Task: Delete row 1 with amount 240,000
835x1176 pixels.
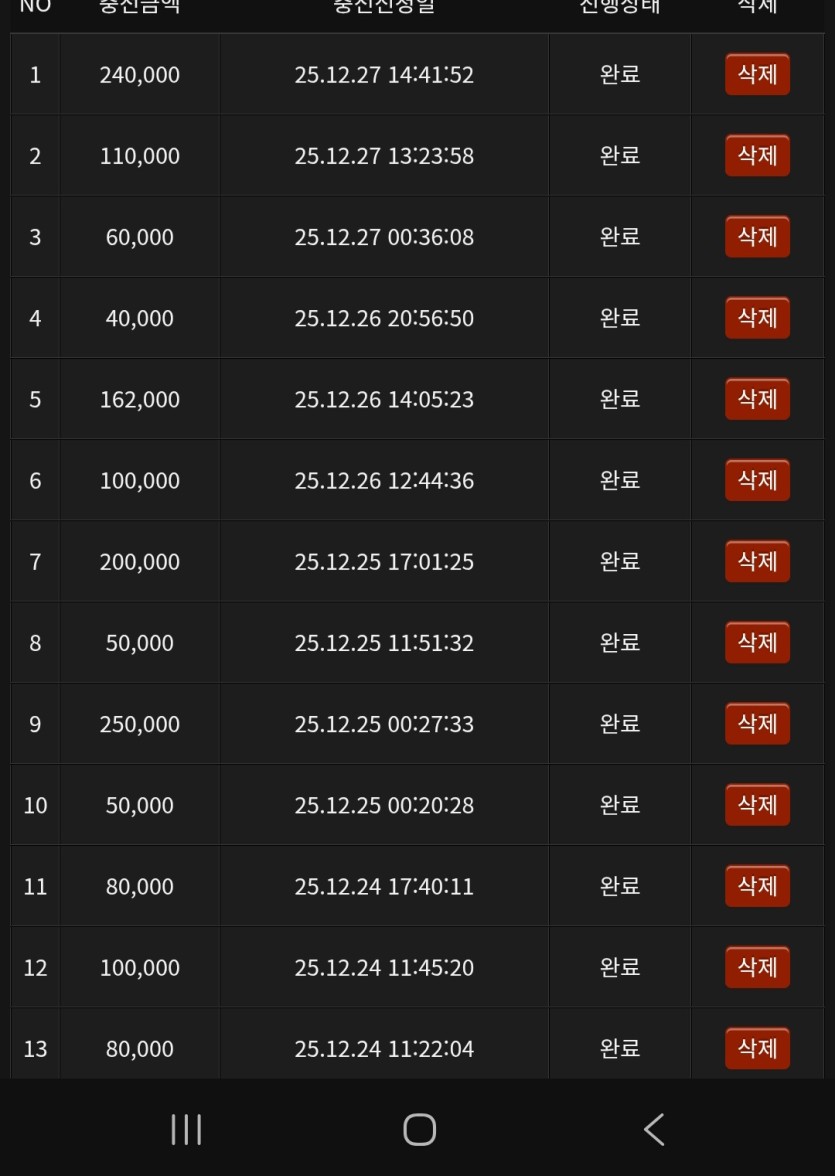Action: pyautogui.click(x=757, y=75)
